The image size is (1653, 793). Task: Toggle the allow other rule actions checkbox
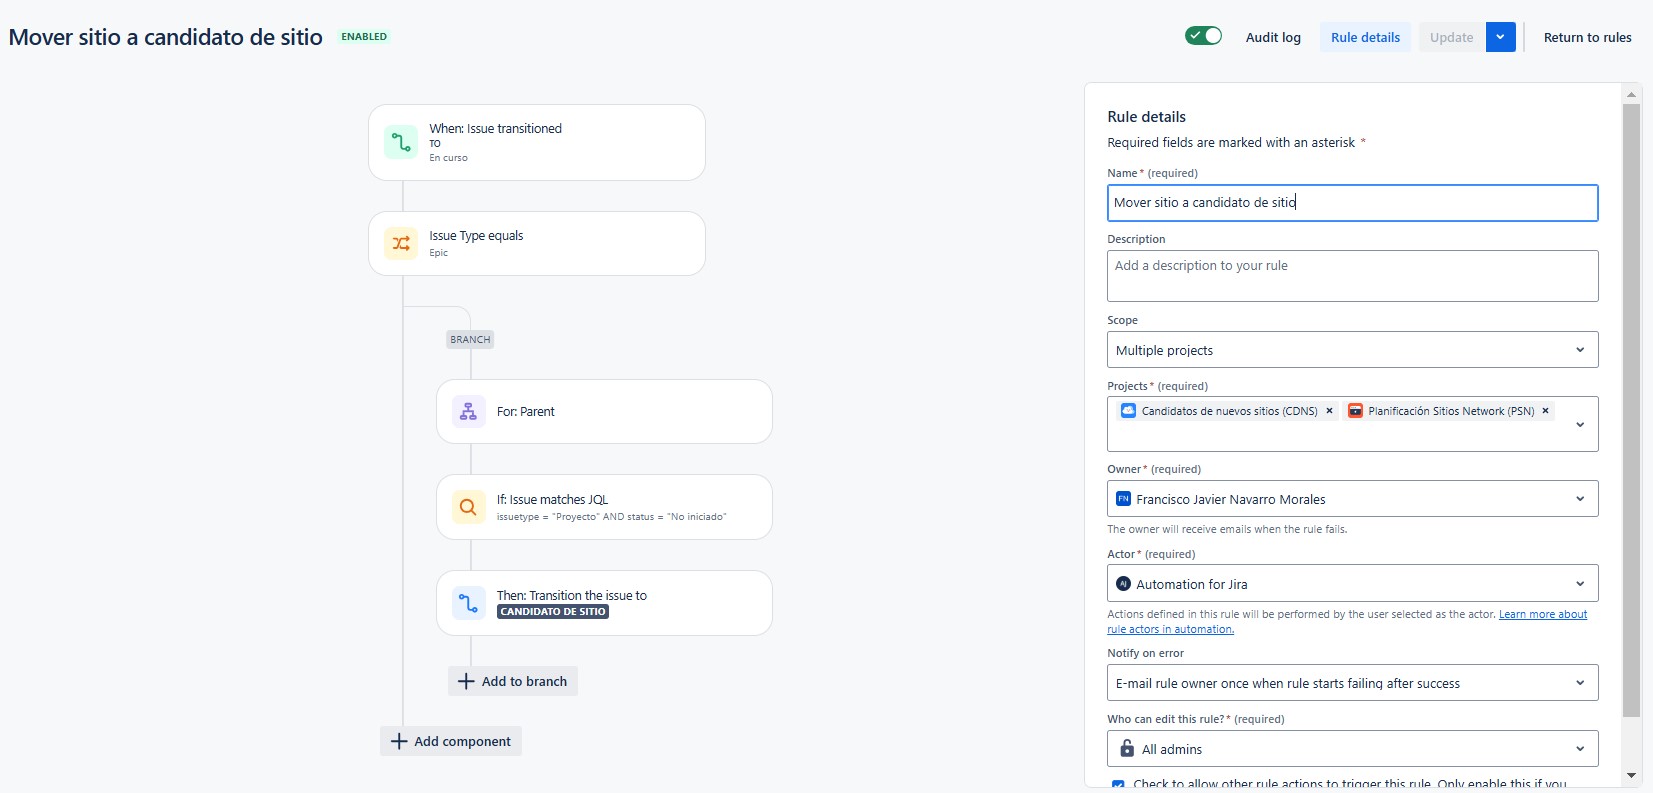pyautogui.click(x=1118, y=785)
